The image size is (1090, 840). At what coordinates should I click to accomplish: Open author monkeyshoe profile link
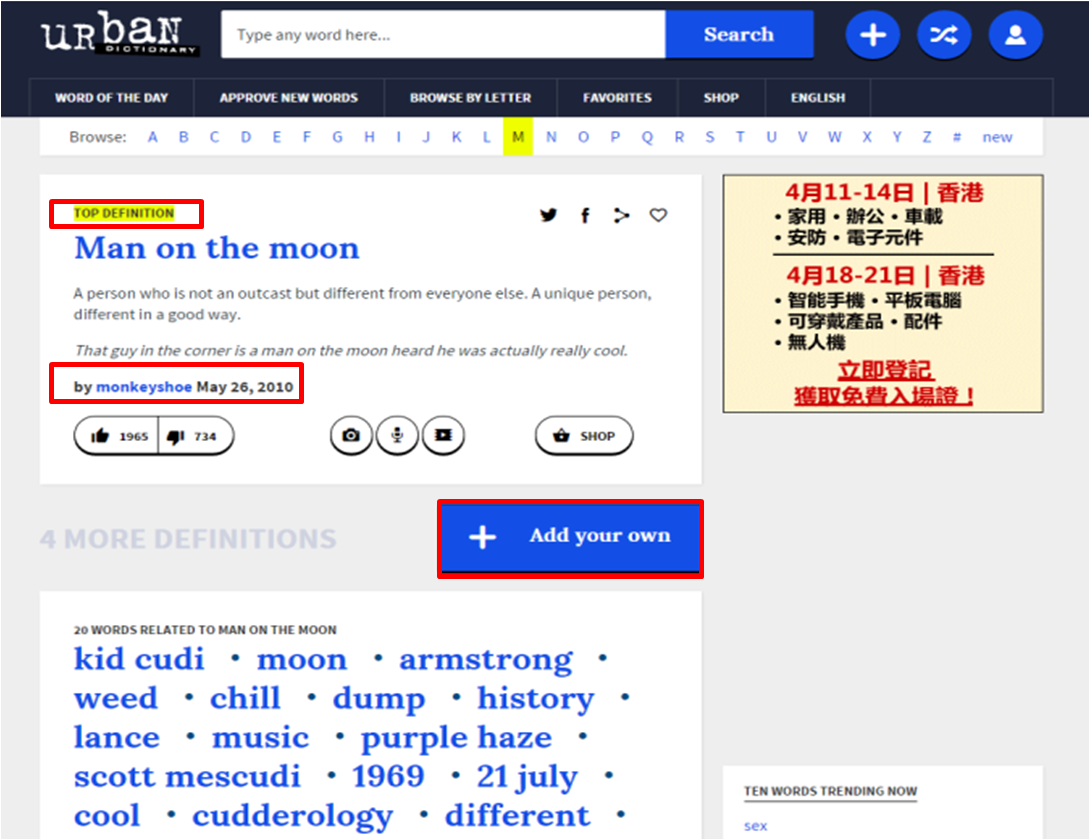[x=144, y=387]
